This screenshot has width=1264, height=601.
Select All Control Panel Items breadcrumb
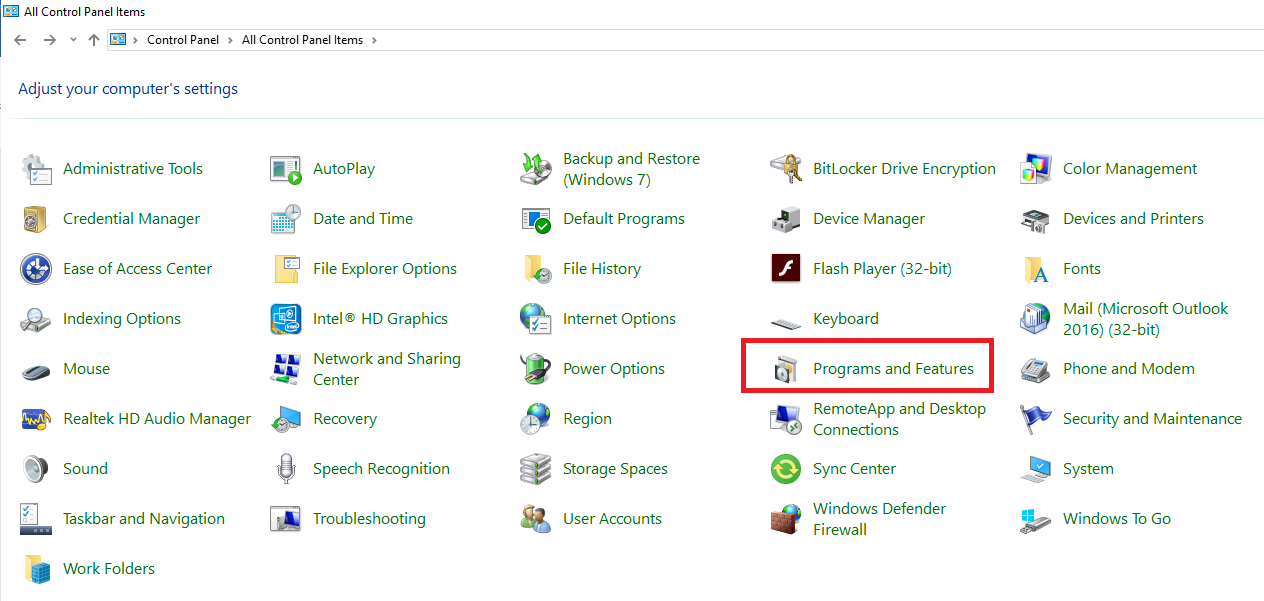pyautogui.click(x=302, y=40)
